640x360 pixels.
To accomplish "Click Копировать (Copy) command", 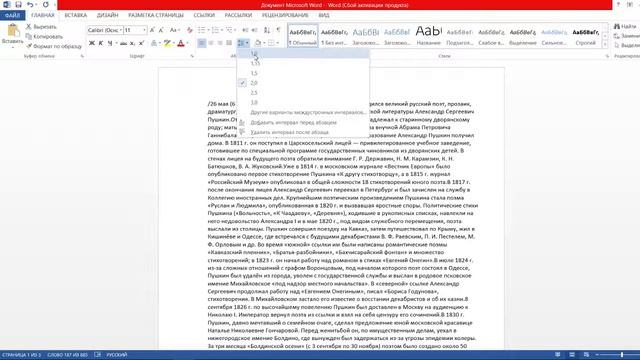I will click(x=44, y=36).
